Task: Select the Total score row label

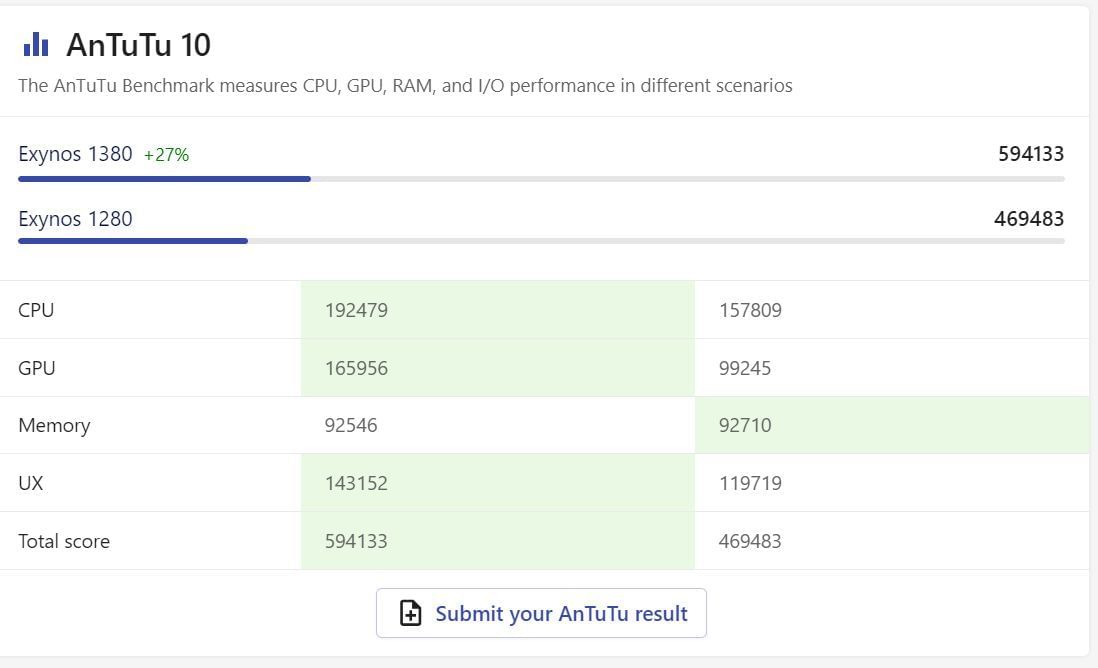Action: pyautogui.click(x=64, y=541)
